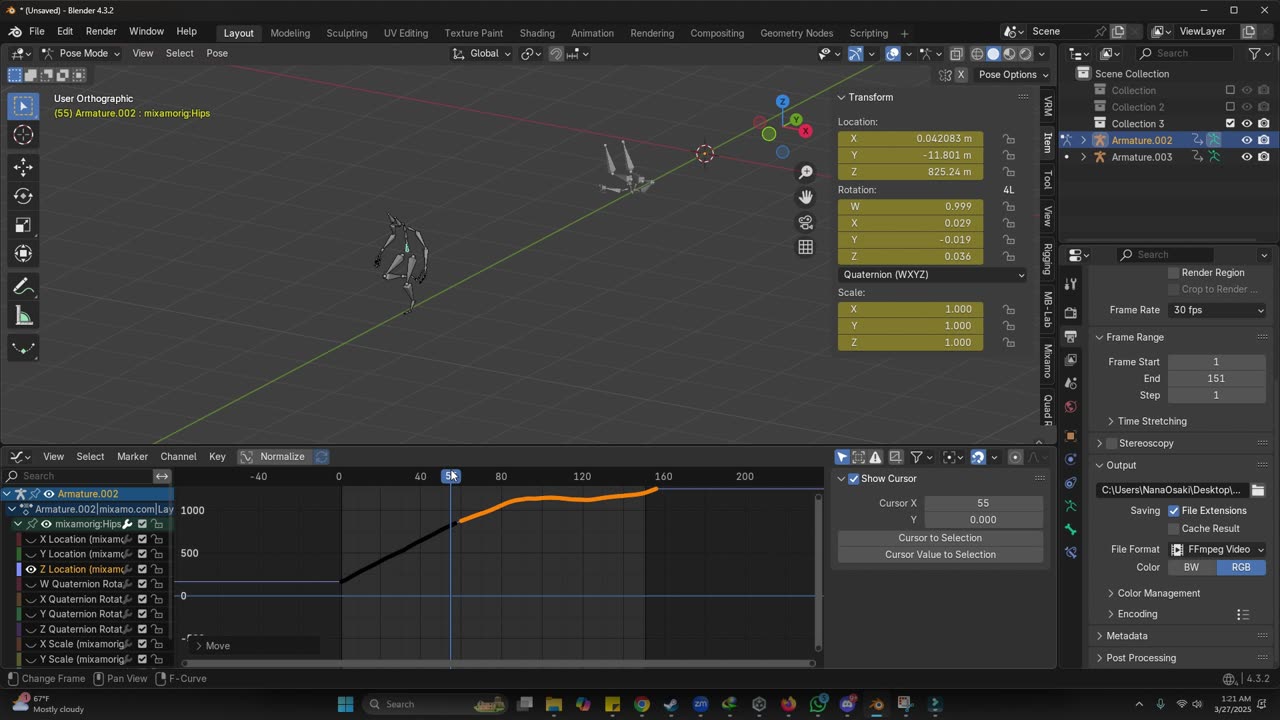This screenshot has width=1280, height=720.
Task: Select the Annotate pencil tool
Action: [23, 287]
